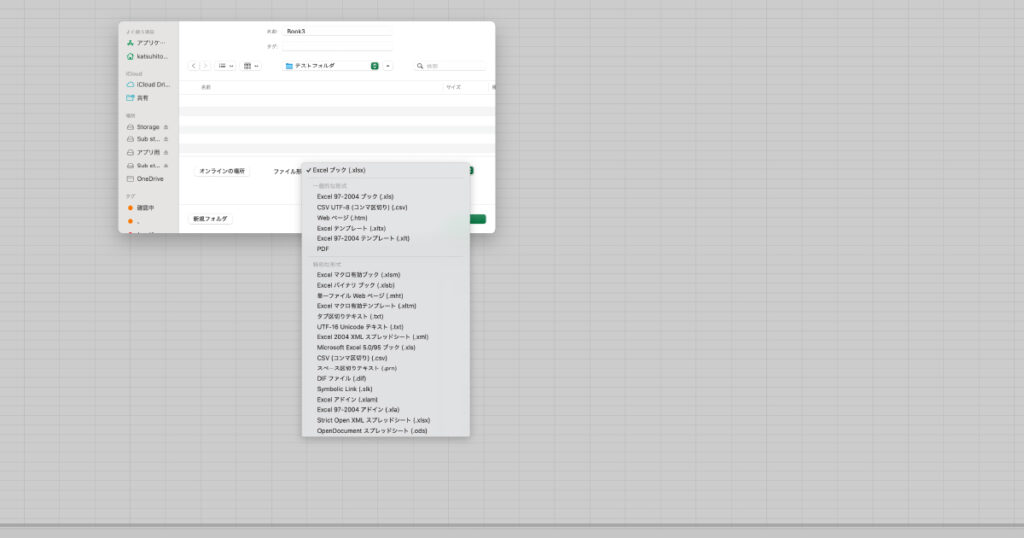Select the Storage volume in the sidebar
Image resolution: width=1024 pixels, height=538 pixels.
(x=144, y=127)
